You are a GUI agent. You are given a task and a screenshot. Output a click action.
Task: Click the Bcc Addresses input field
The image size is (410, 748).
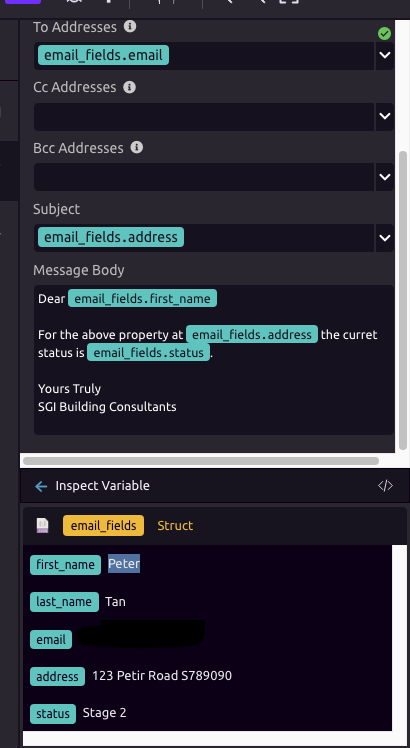pos(204,177)
